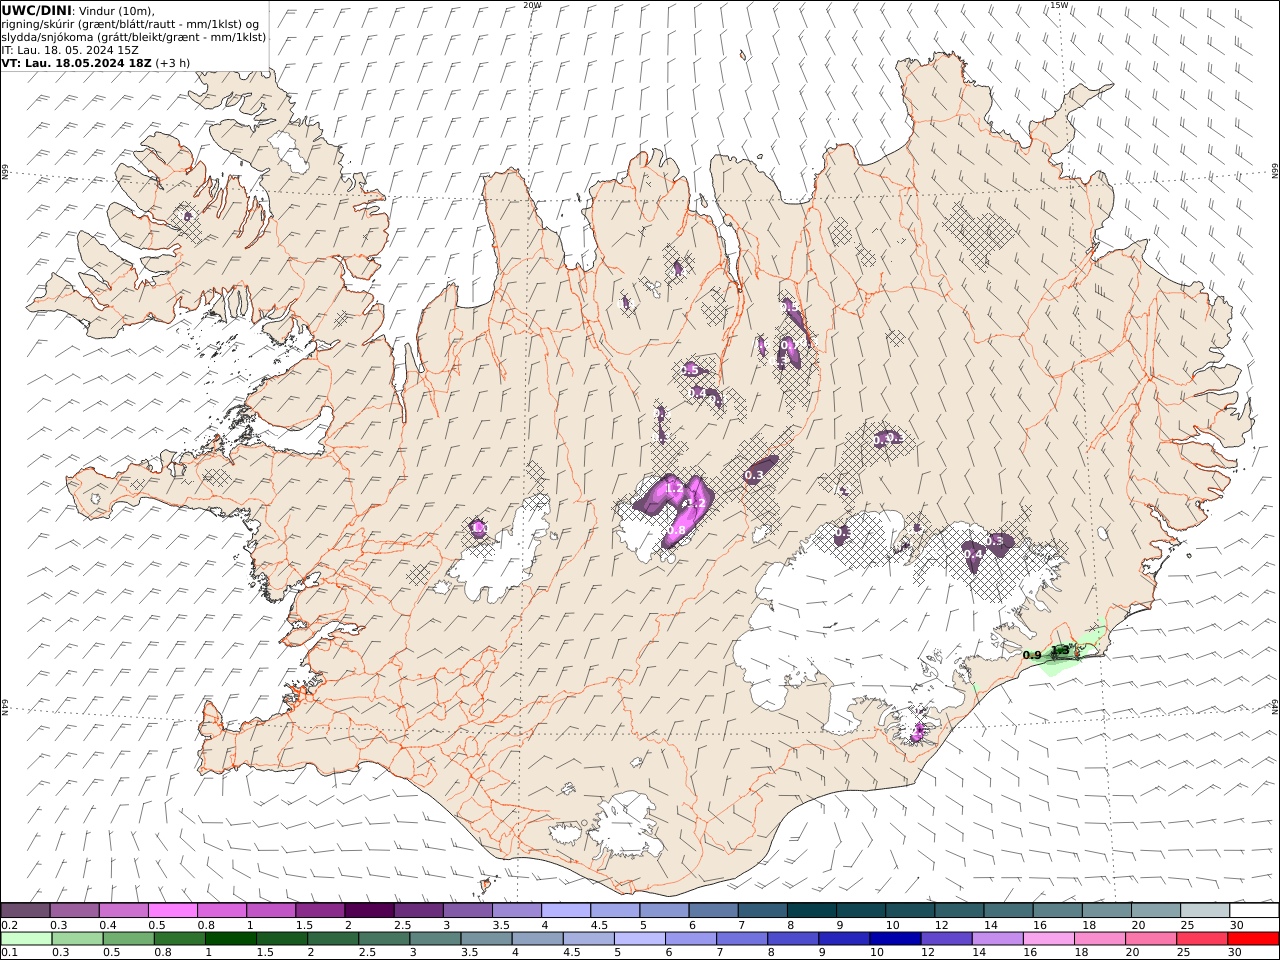The height and width of the screenshot is (960, 1280).
Task: Select the pure red swatch labeled 30
Action: click(x=1252, y=938)
